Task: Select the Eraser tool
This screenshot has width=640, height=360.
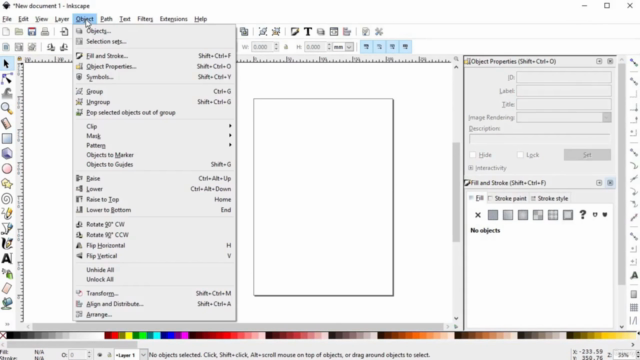Action: (7, 289)
